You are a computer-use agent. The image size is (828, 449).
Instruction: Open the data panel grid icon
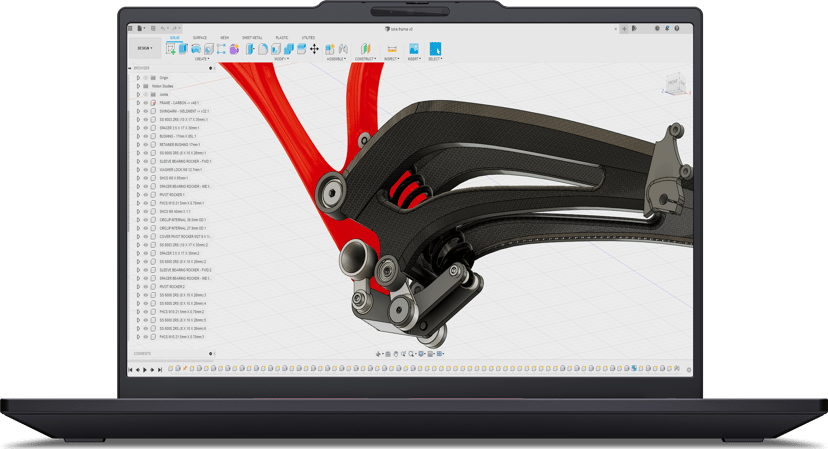(x=130, y=29)
